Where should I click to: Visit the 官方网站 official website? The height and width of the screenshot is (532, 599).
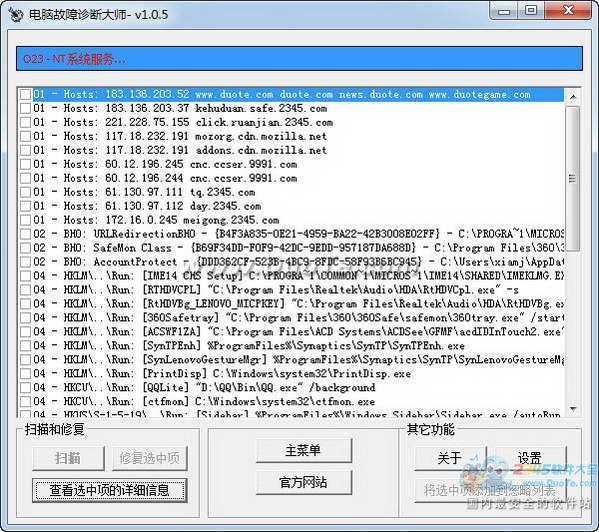(x=303, y=482)
